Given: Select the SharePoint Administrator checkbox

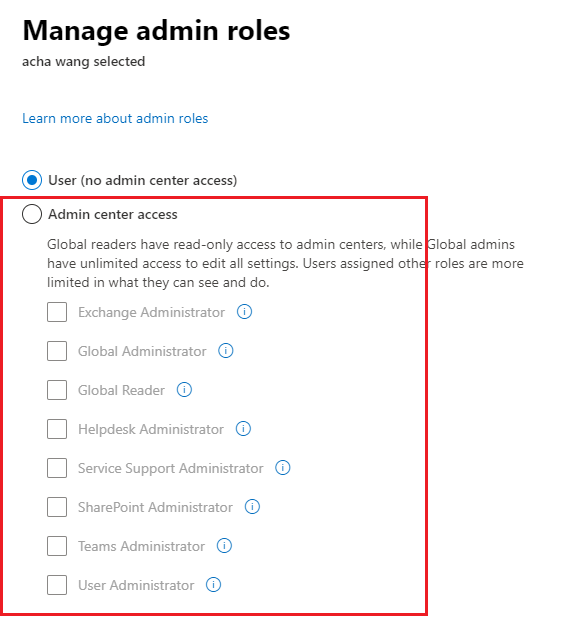Looking at the screenshot, I should coord(57,507).
